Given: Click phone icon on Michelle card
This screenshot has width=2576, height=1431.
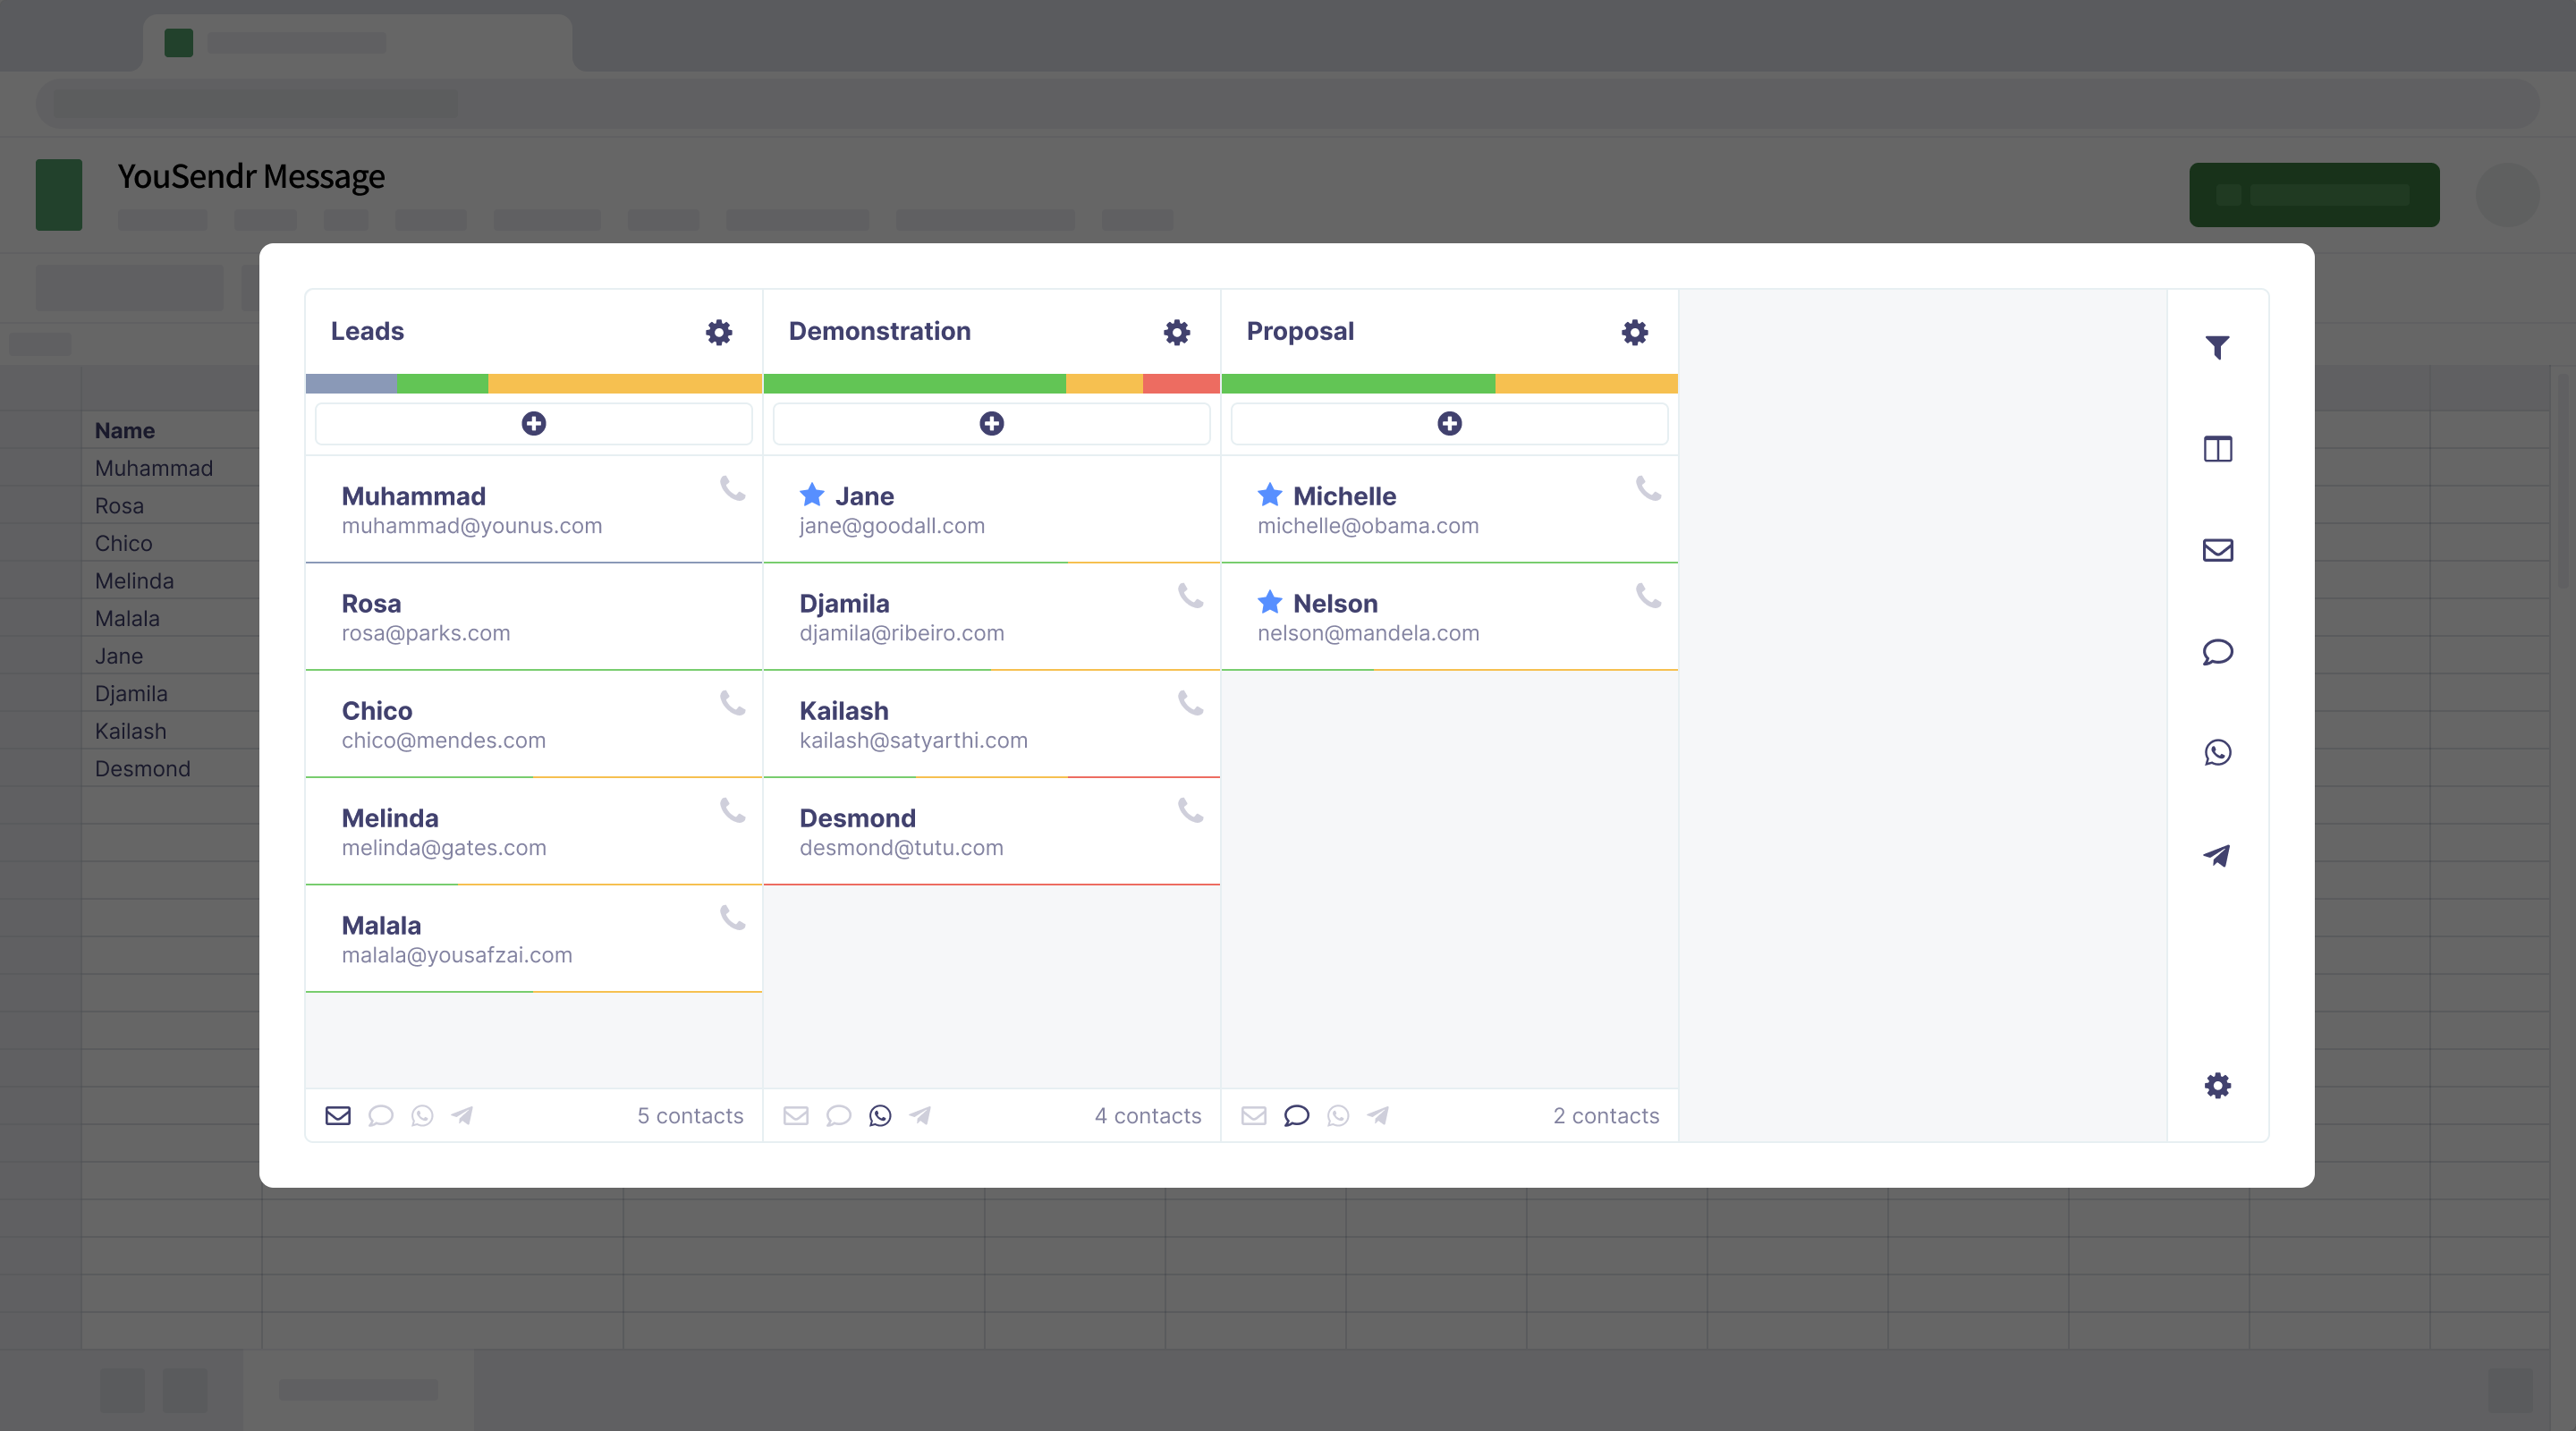Looking at the screenshot, I should click(1649, 488).
